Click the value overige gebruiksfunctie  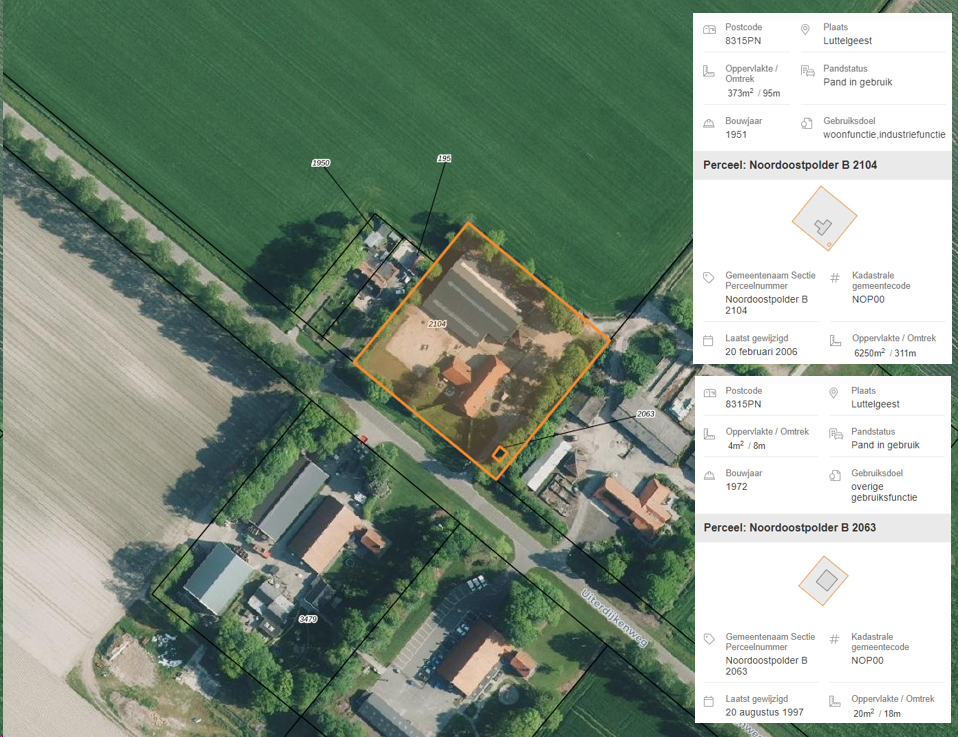pyautogui.click(x=884, y=492)
